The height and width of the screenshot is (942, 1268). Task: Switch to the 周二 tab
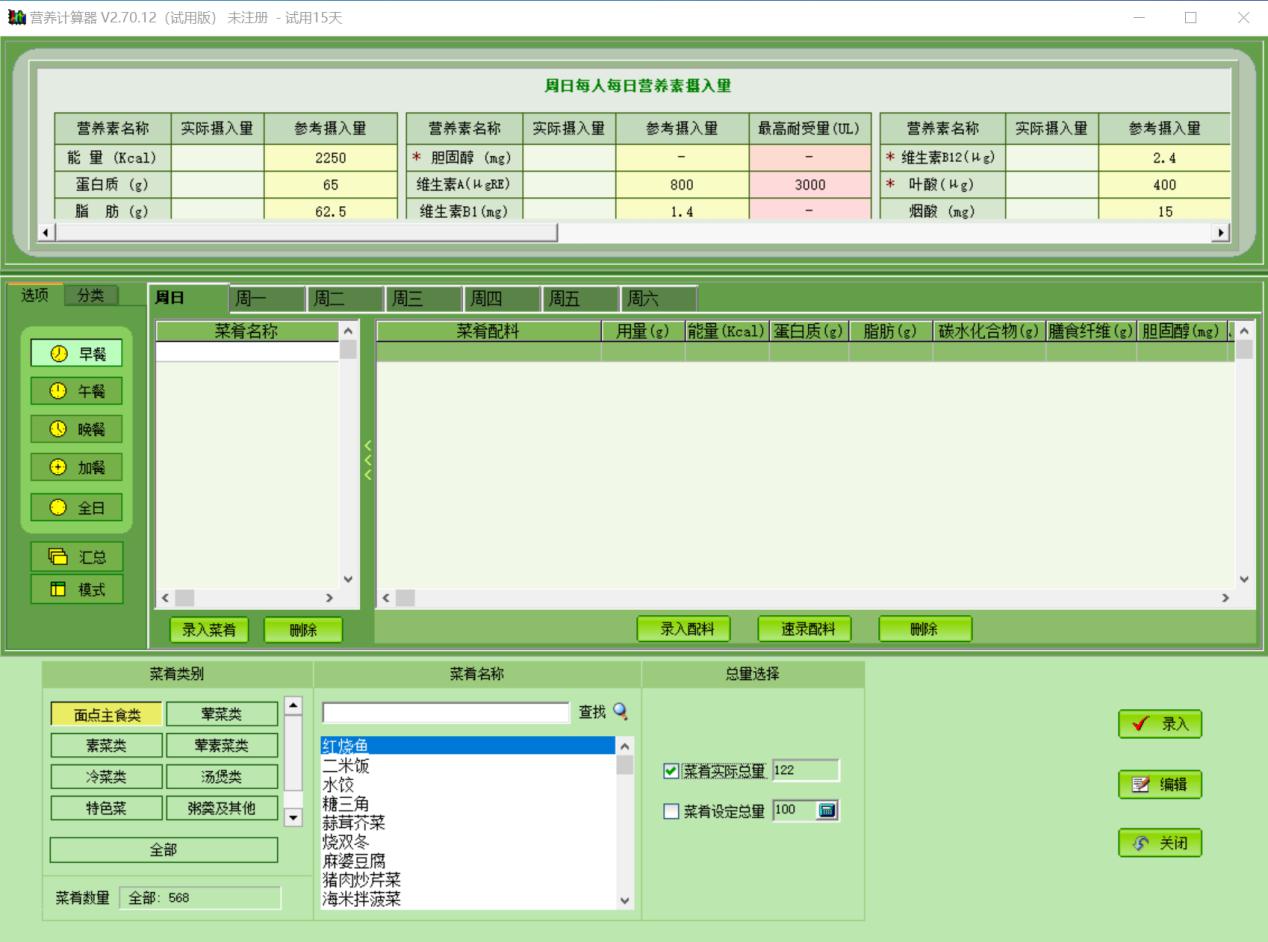coord(345,298)
